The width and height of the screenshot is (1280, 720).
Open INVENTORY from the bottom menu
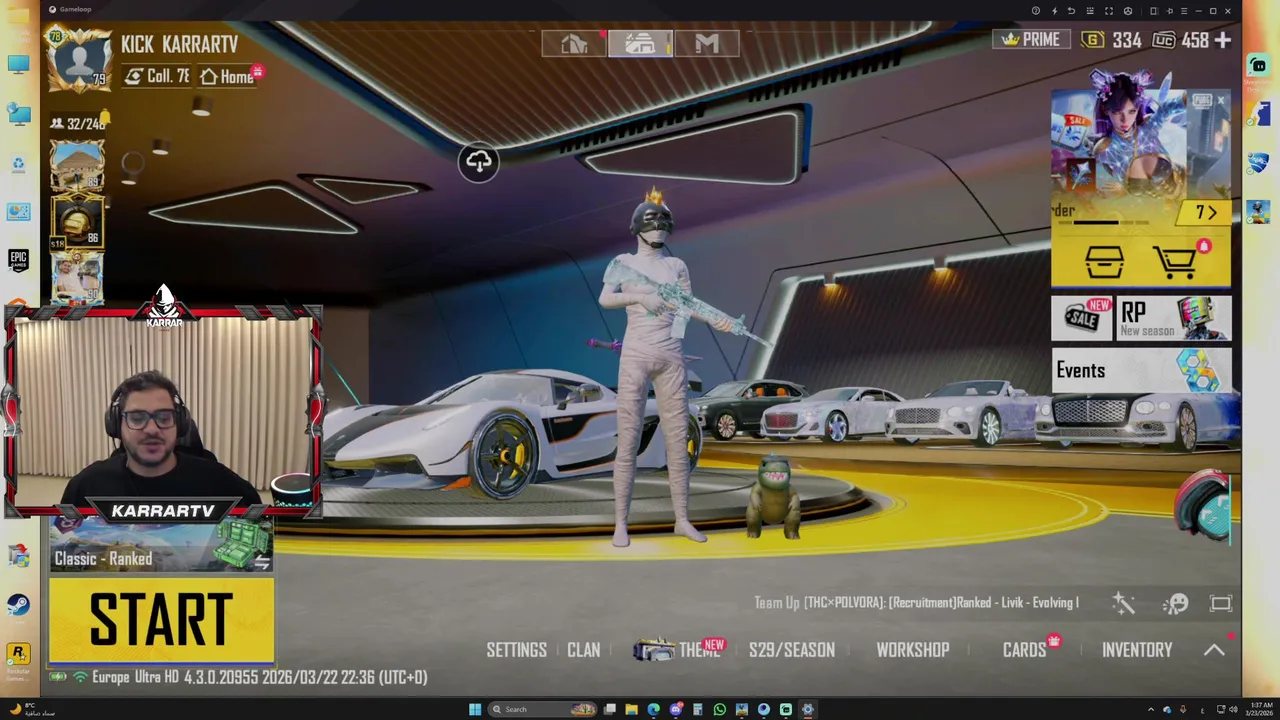coord(1136,650)
